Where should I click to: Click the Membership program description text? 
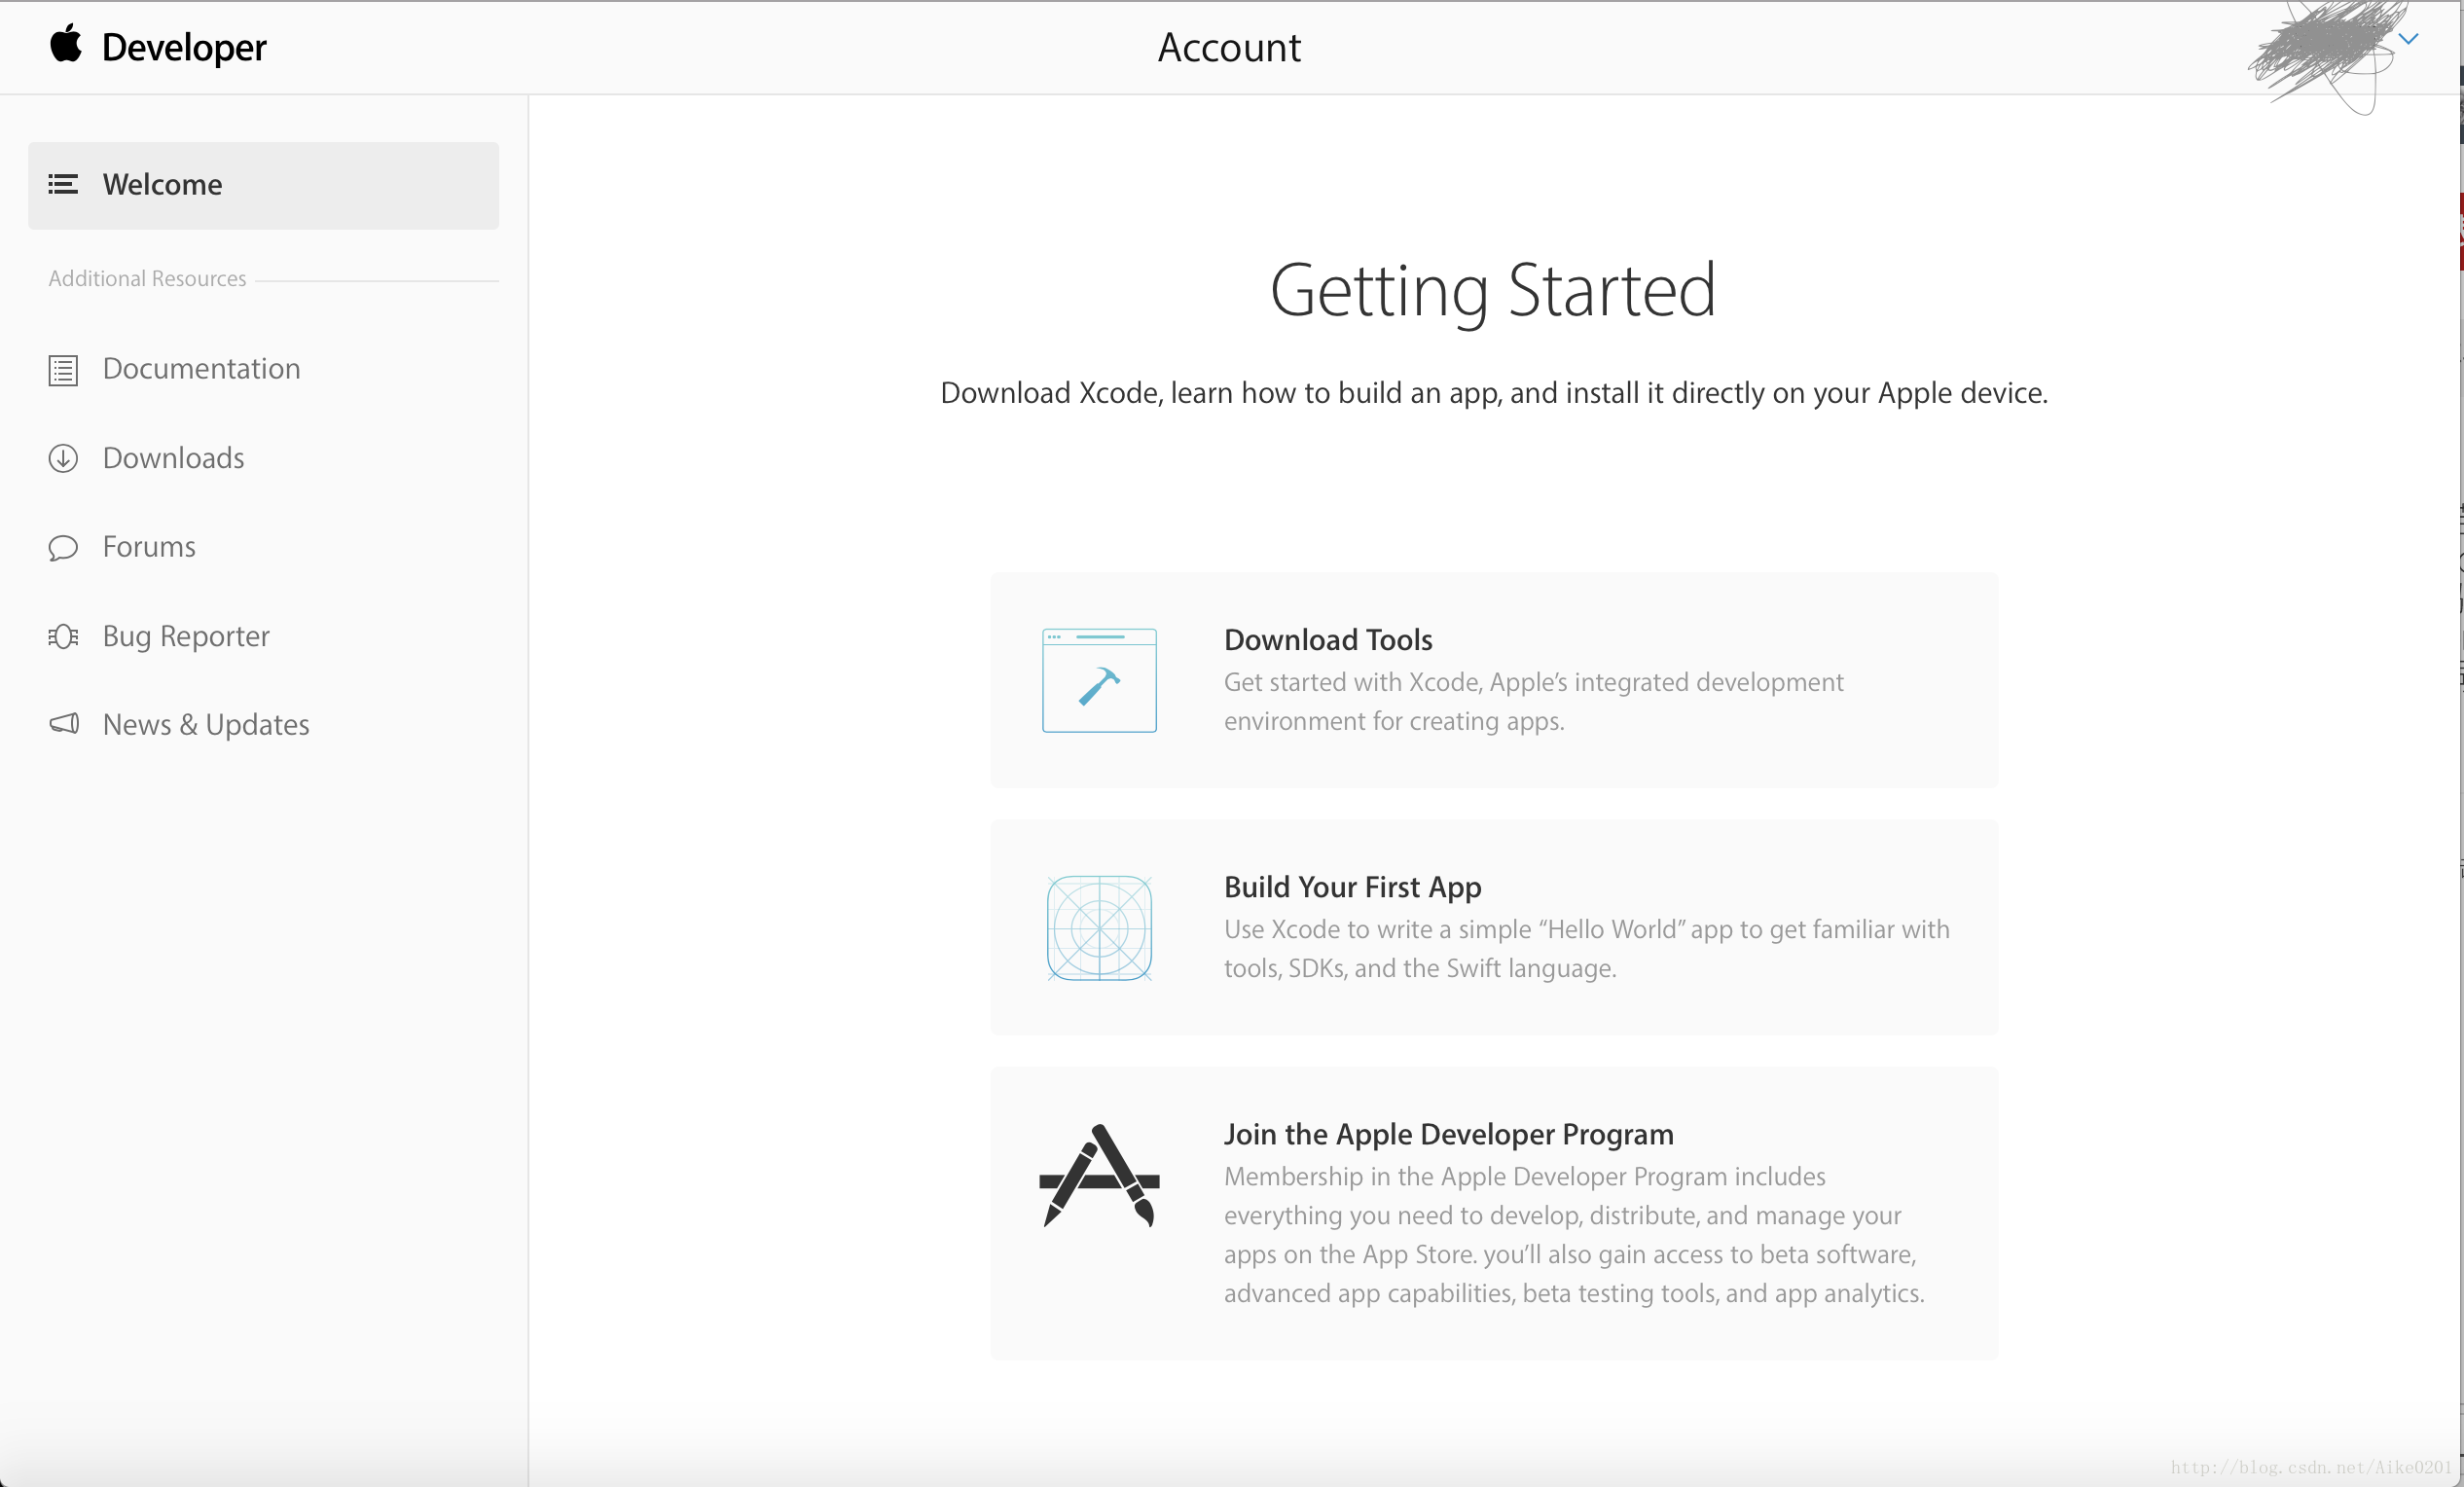1573,1235
